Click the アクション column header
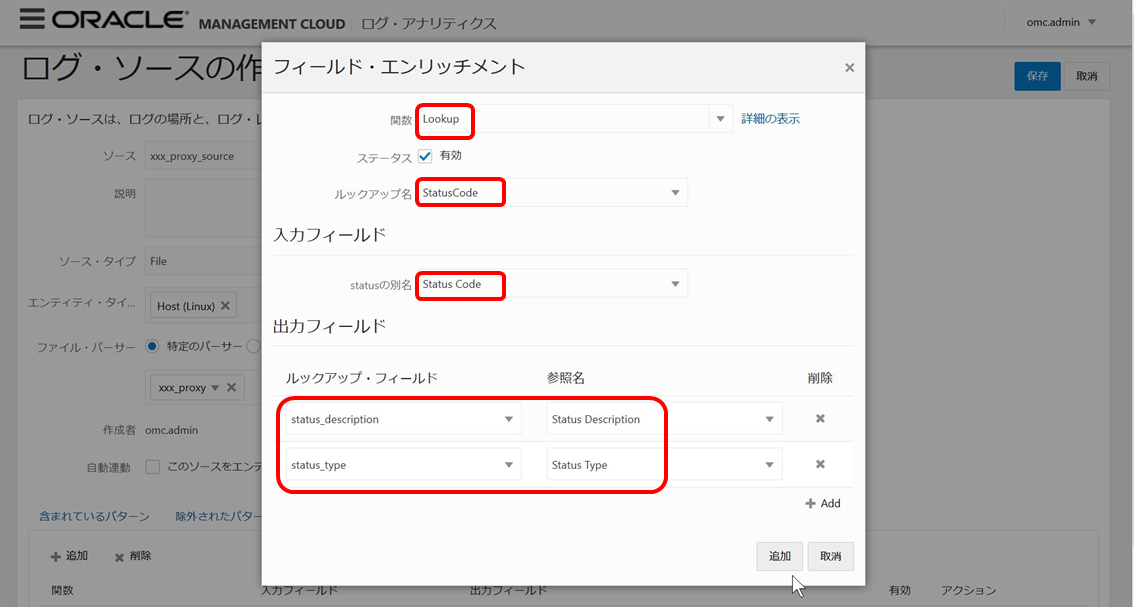Viewport: 1134px width, 607px height. point(968,590)
